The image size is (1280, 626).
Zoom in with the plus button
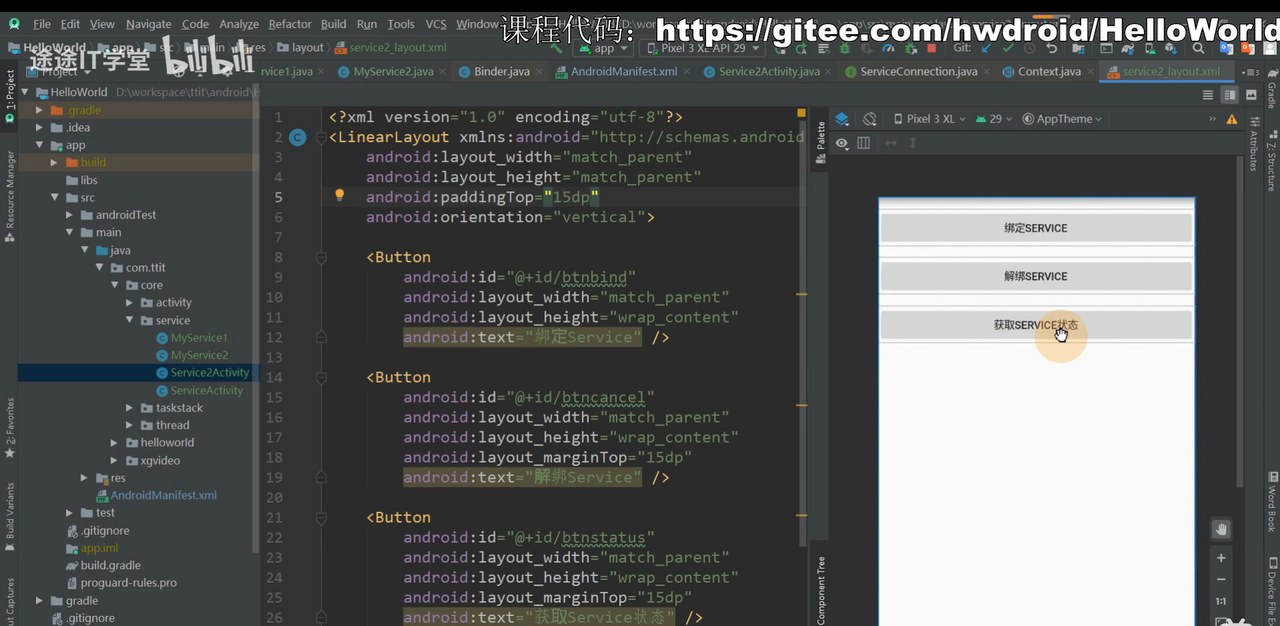click(x=1221, y=558)
